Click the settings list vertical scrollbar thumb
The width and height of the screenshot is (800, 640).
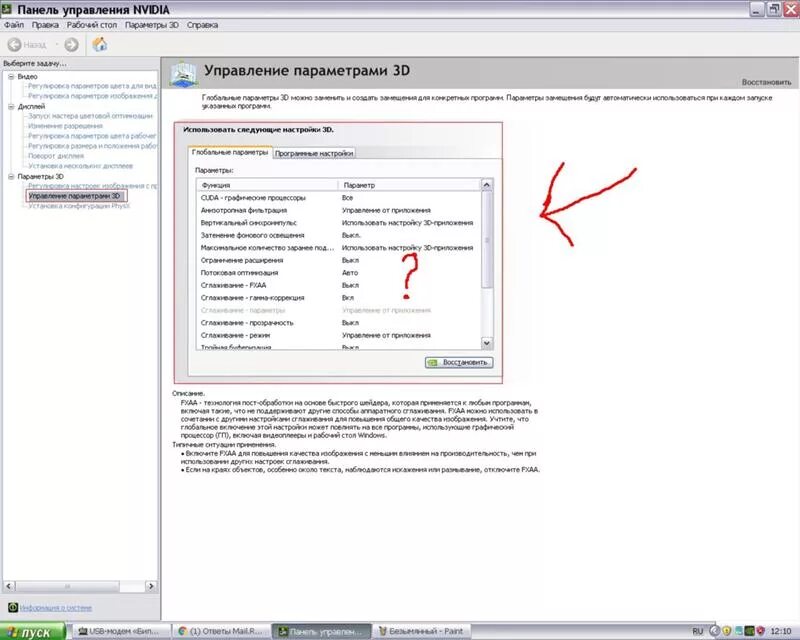[487, 240]
